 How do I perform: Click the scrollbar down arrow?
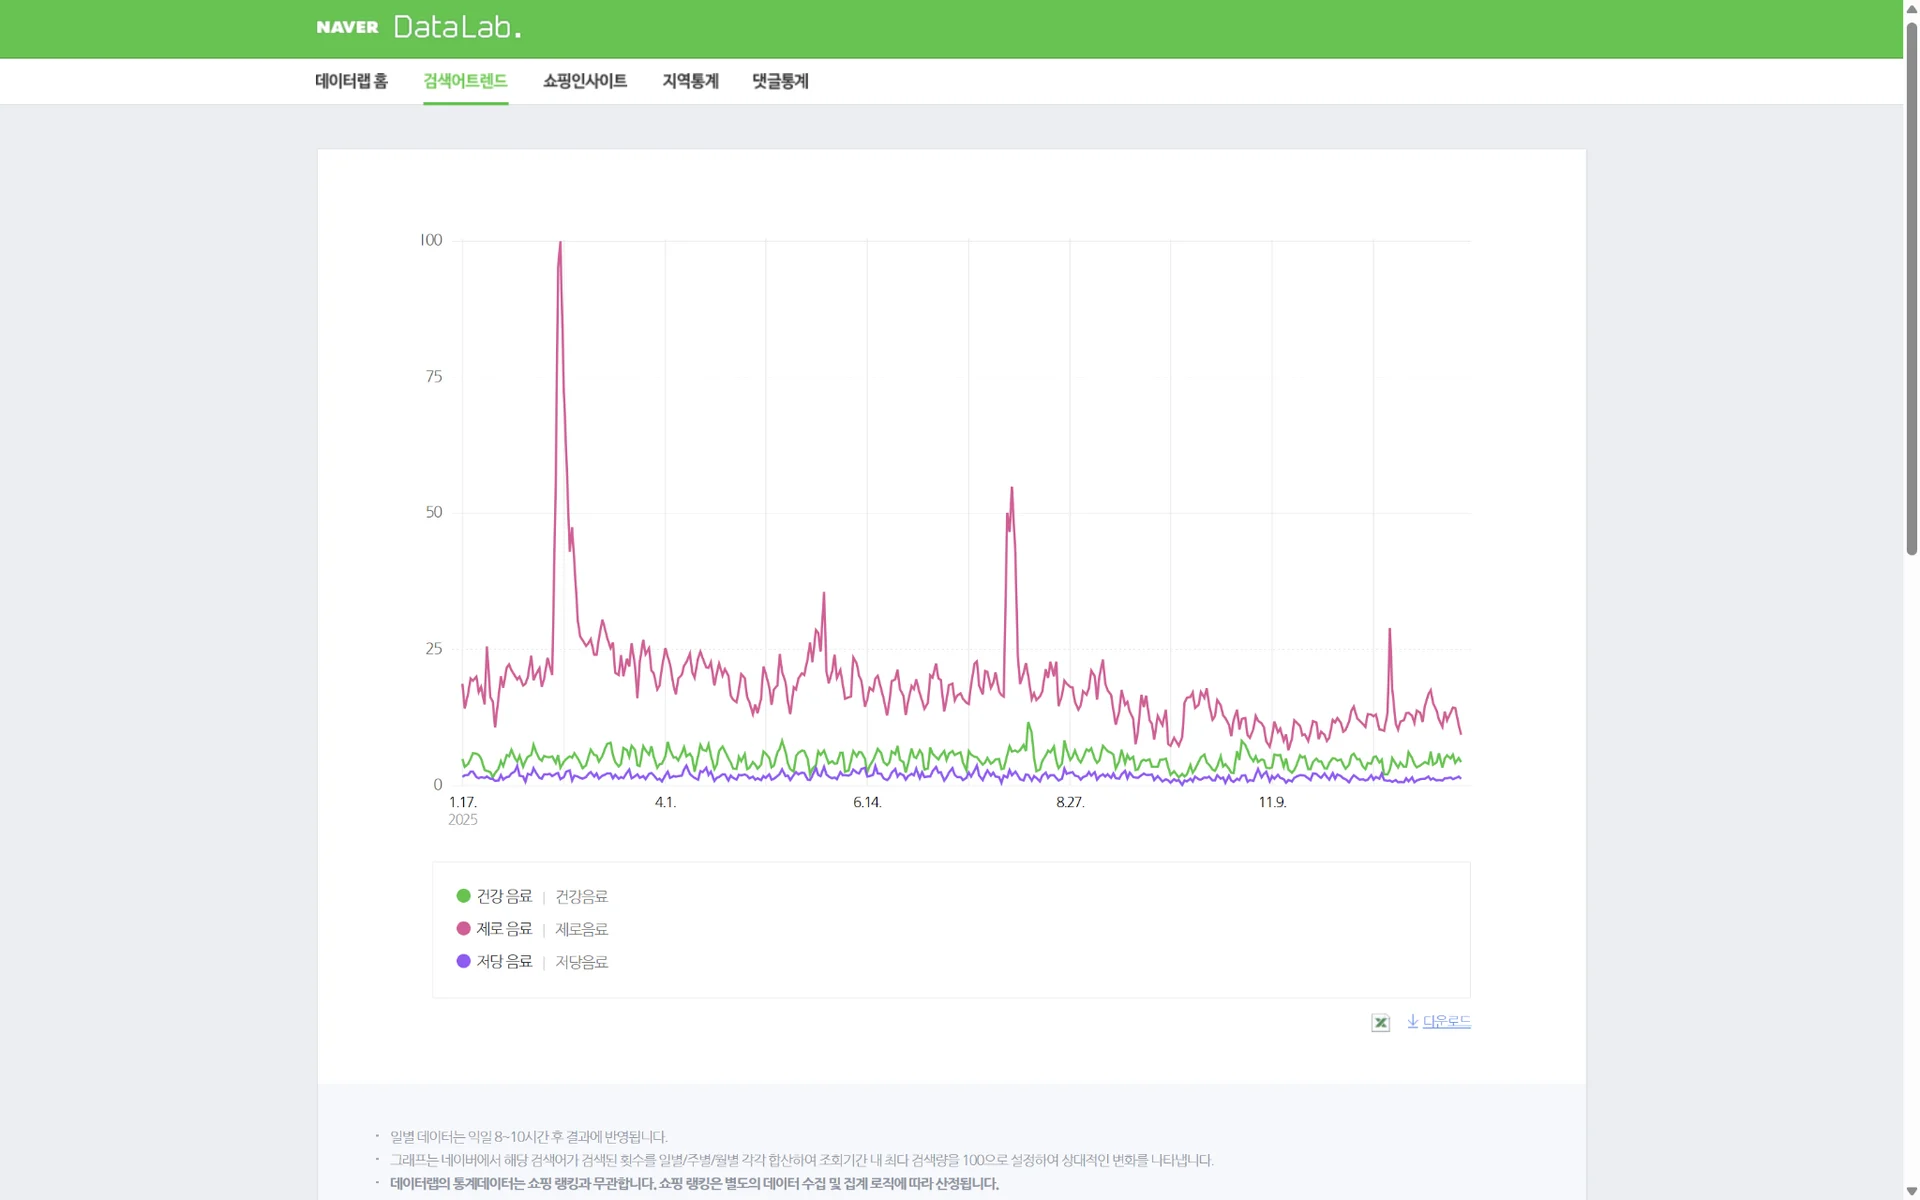1911,1191
